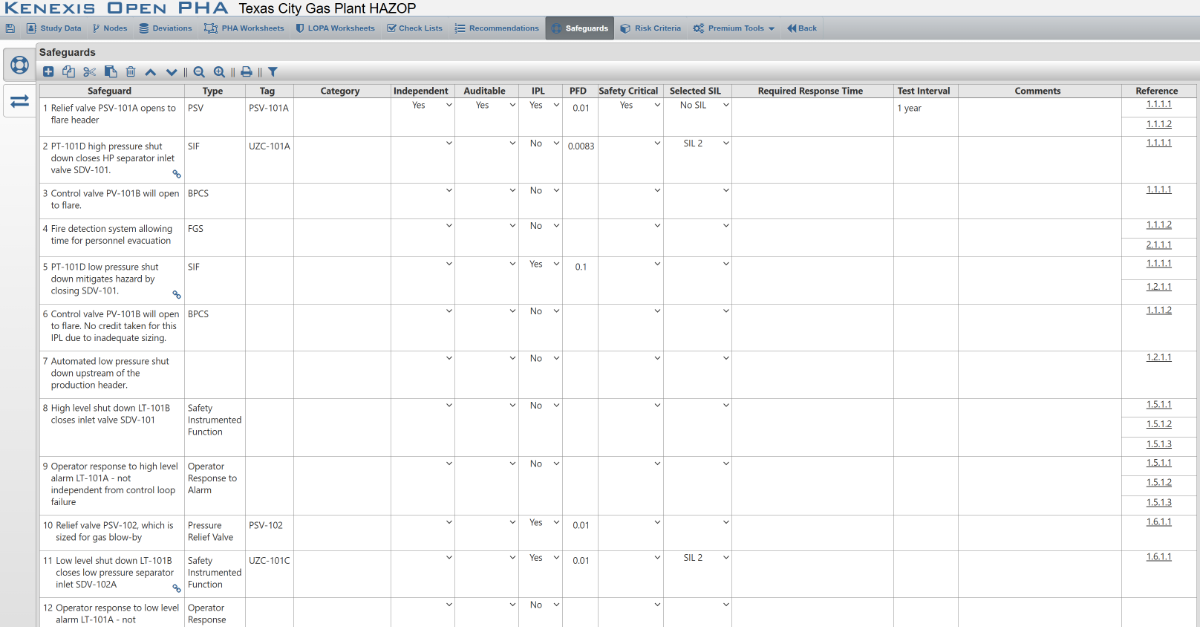This screenshot has height=627, width=1200.
Task: Click the save disk icon
Action: 10,28
